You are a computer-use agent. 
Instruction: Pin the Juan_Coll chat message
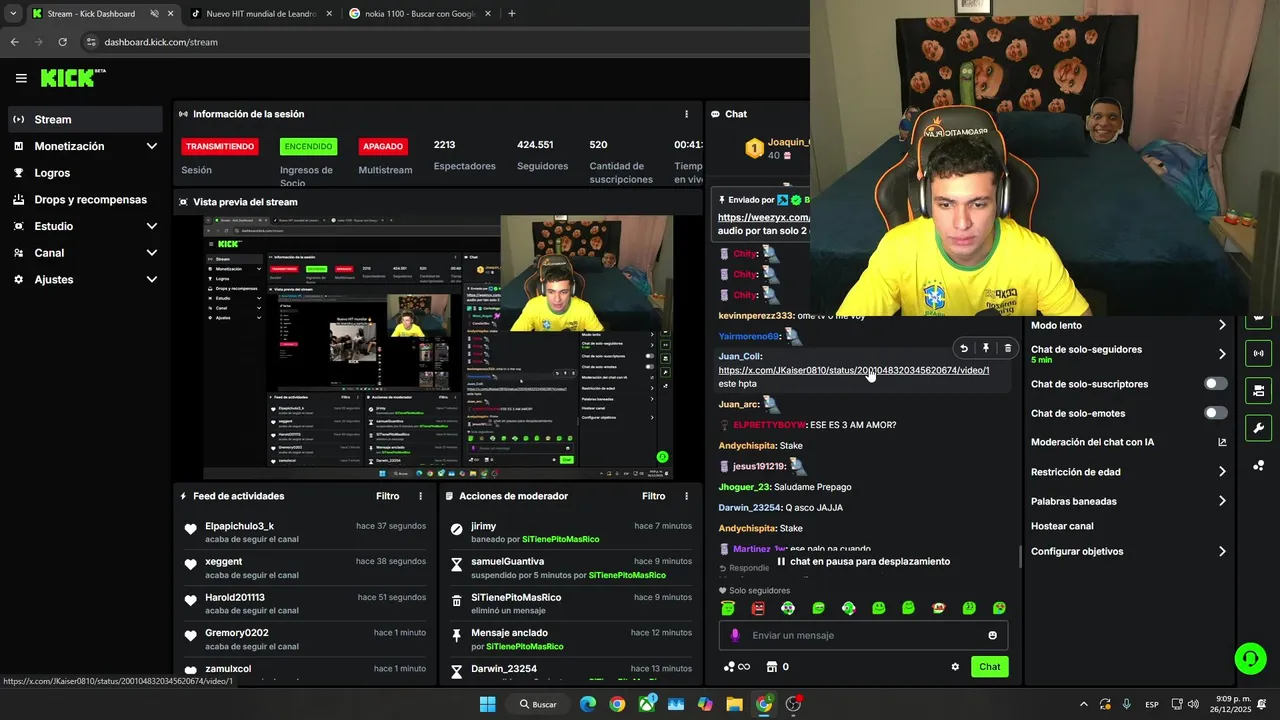click(x=986, y=348)
